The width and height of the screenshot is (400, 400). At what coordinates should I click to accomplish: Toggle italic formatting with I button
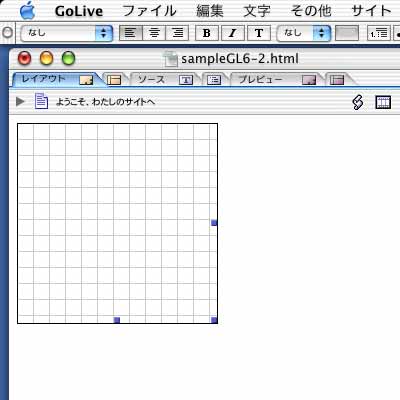coord(232,33)
